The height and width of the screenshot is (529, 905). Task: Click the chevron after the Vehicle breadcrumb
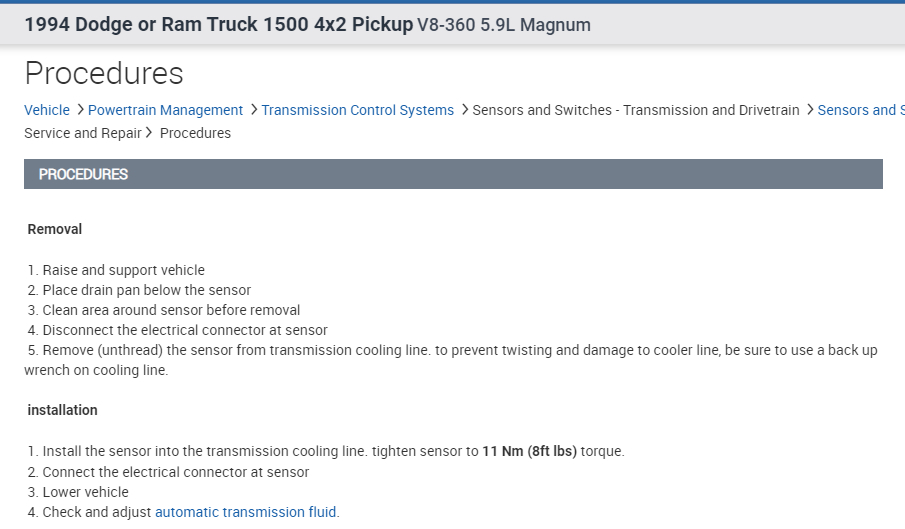[x=79, y=110]
